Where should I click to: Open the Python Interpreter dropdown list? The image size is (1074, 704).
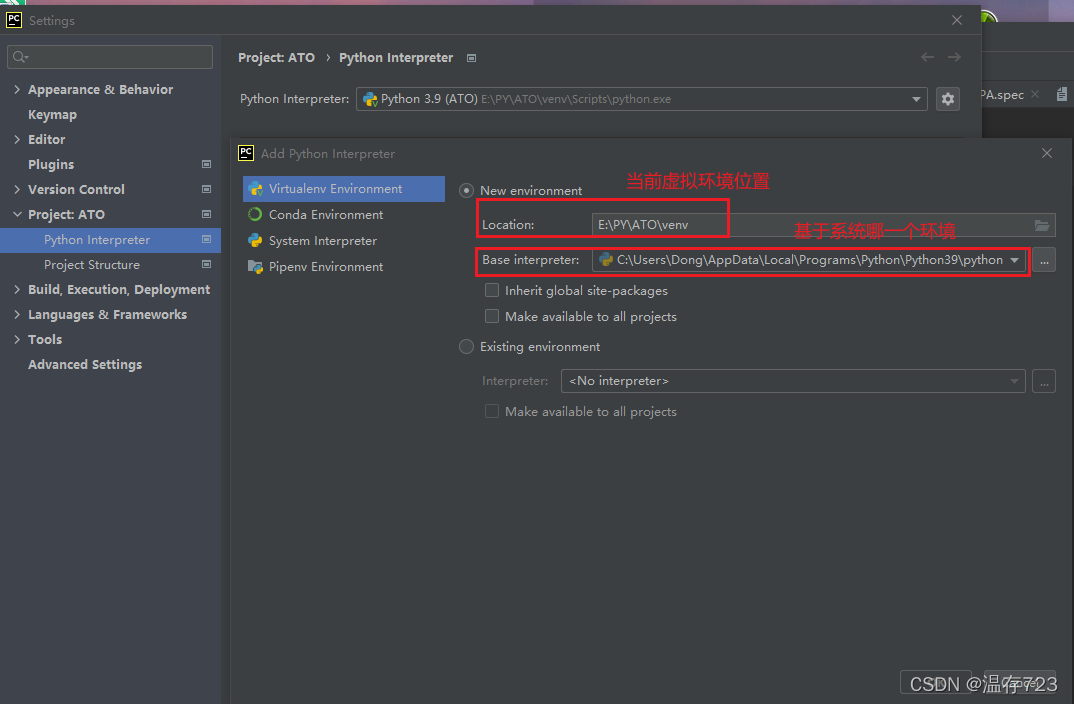tap(916, 99)
